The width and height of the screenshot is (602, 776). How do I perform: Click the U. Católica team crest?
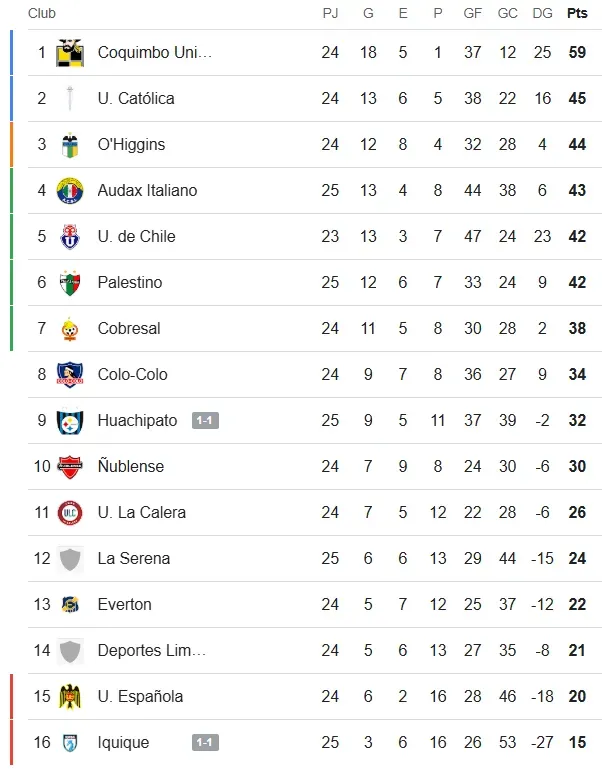(70, 98)
